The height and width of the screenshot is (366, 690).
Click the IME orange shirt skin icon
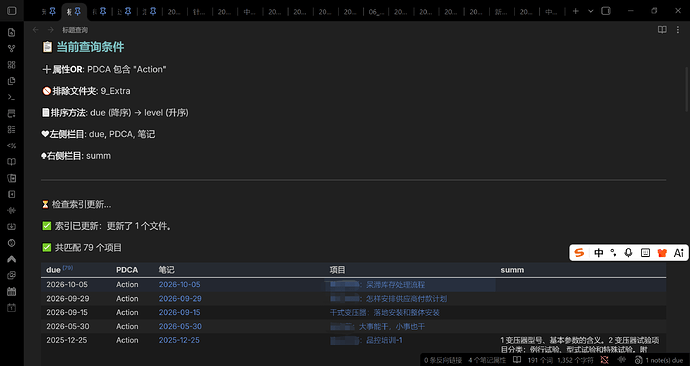[662, 253]
